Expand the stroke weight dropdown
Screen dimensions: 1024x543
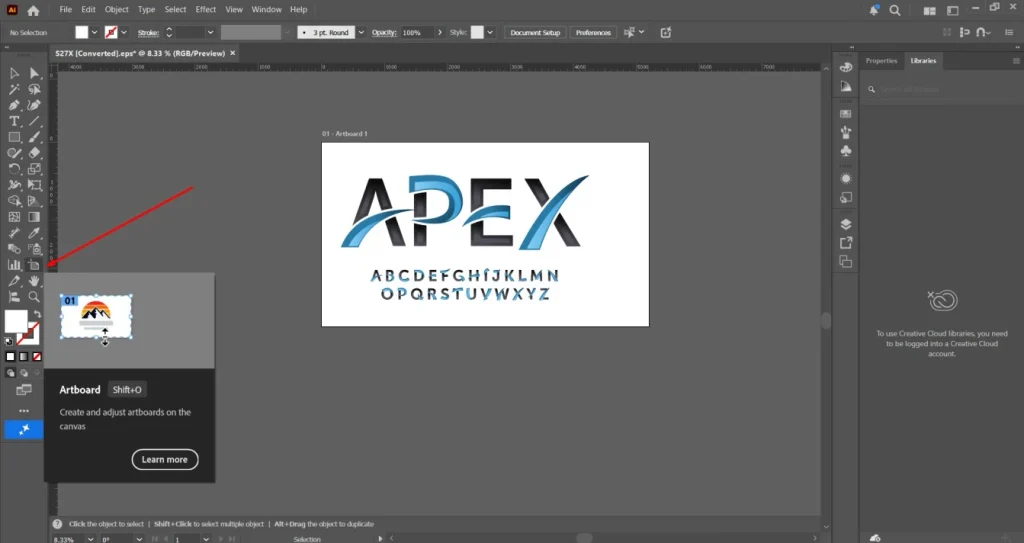[x=210, y=32]
